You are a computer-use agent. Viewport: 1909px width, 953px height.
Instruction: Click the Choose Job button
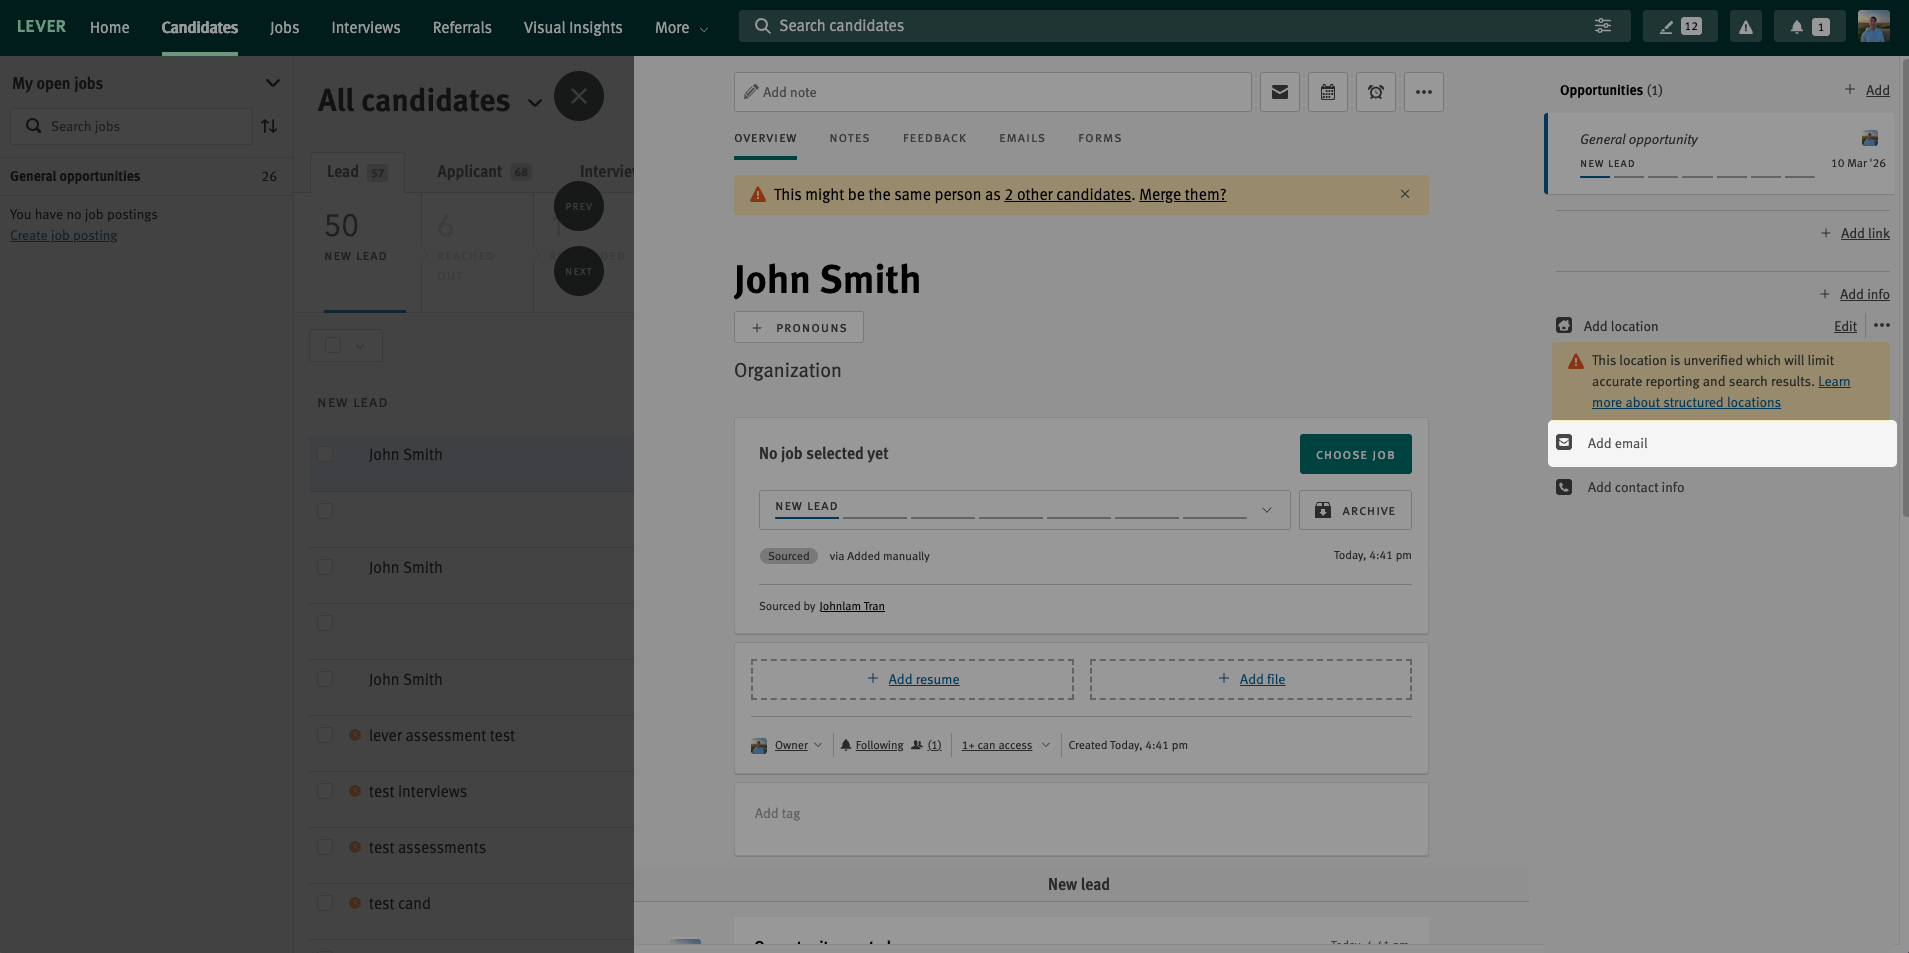[x=1354, y=454]
